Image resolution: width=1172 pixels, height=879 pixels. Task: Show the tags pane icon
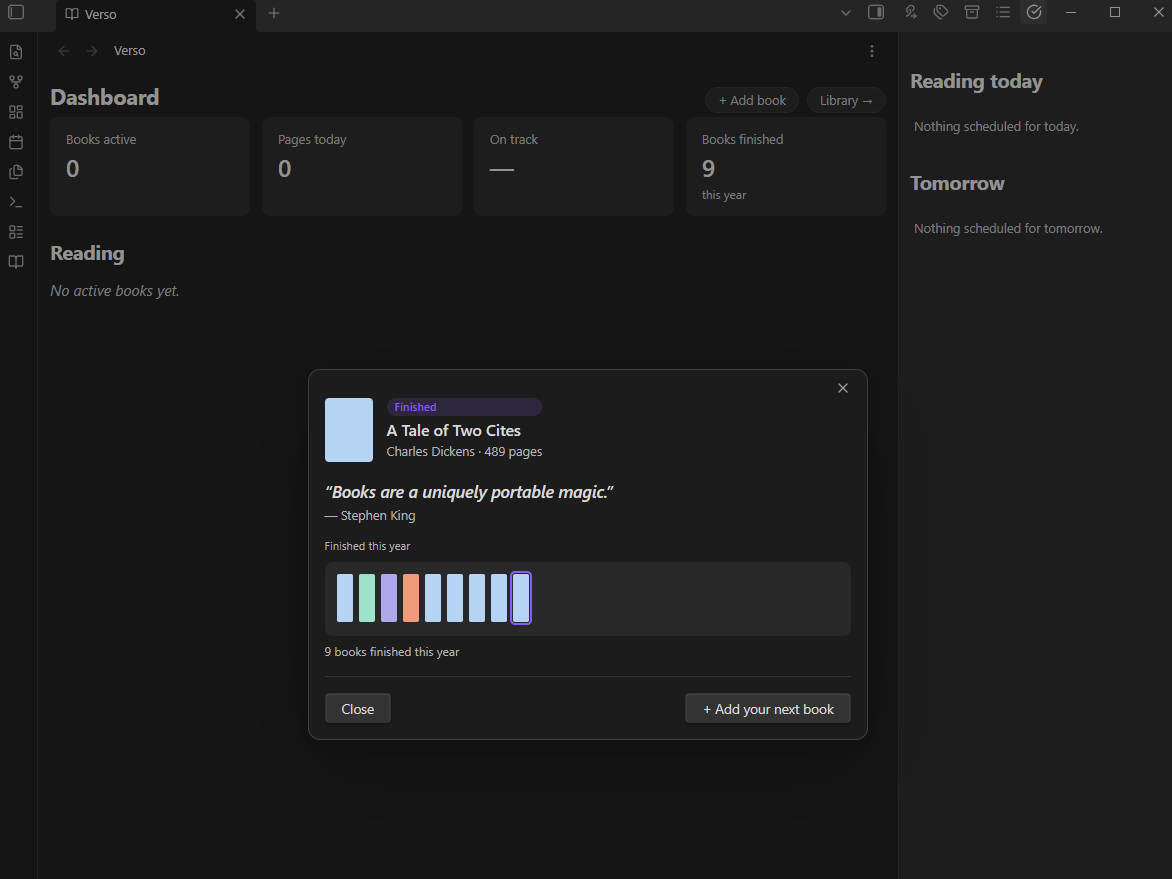pos(941,12)
